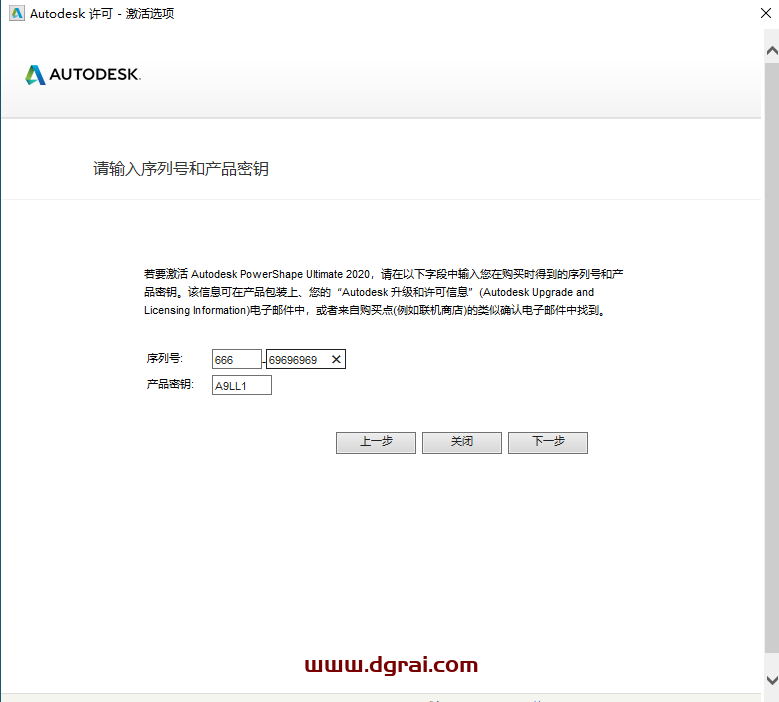The width and height of the screenshot is (779, 702).
Task: Focus the product key field A9LL1
Action: (x=241, y=385)
